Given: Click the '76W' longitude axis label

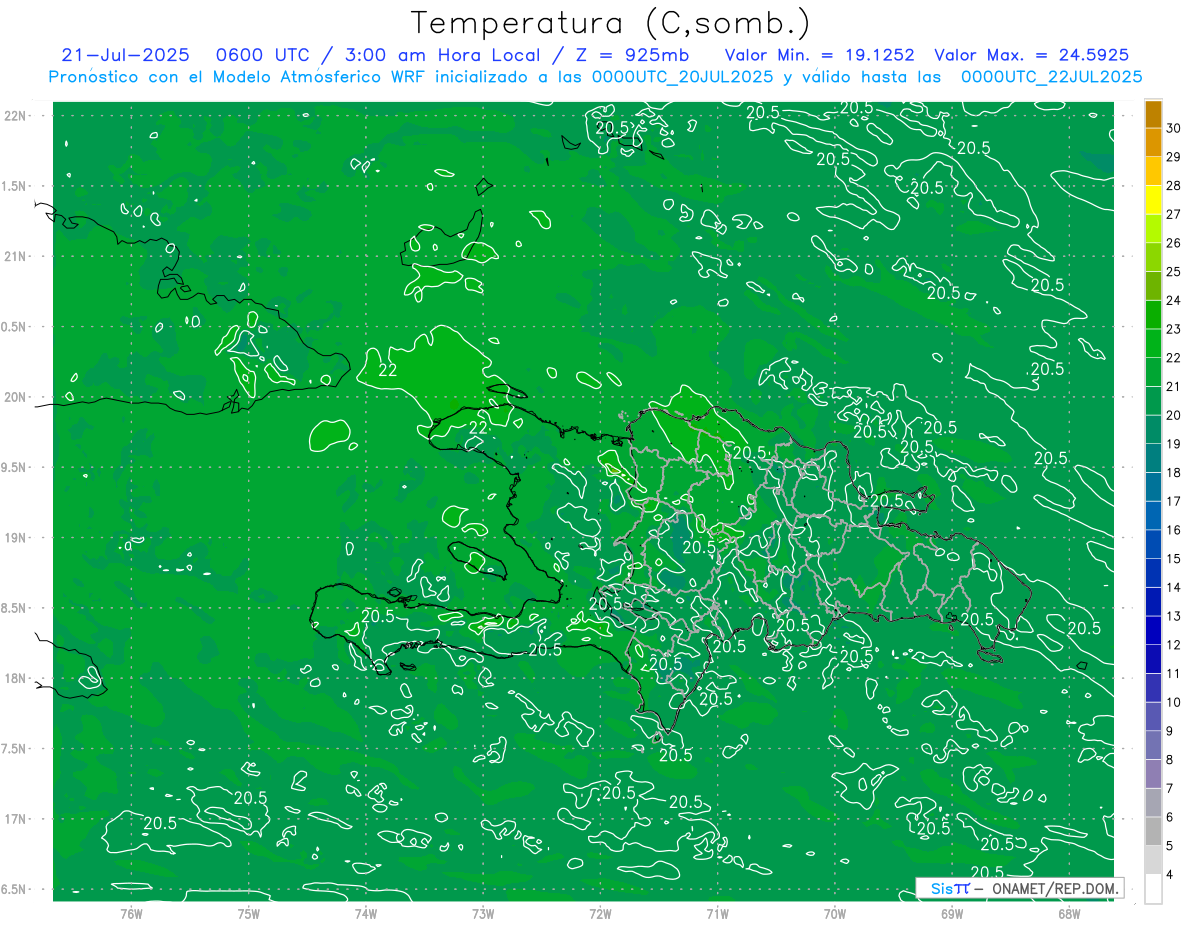Looking at the screenshot, I should point(131,913).
